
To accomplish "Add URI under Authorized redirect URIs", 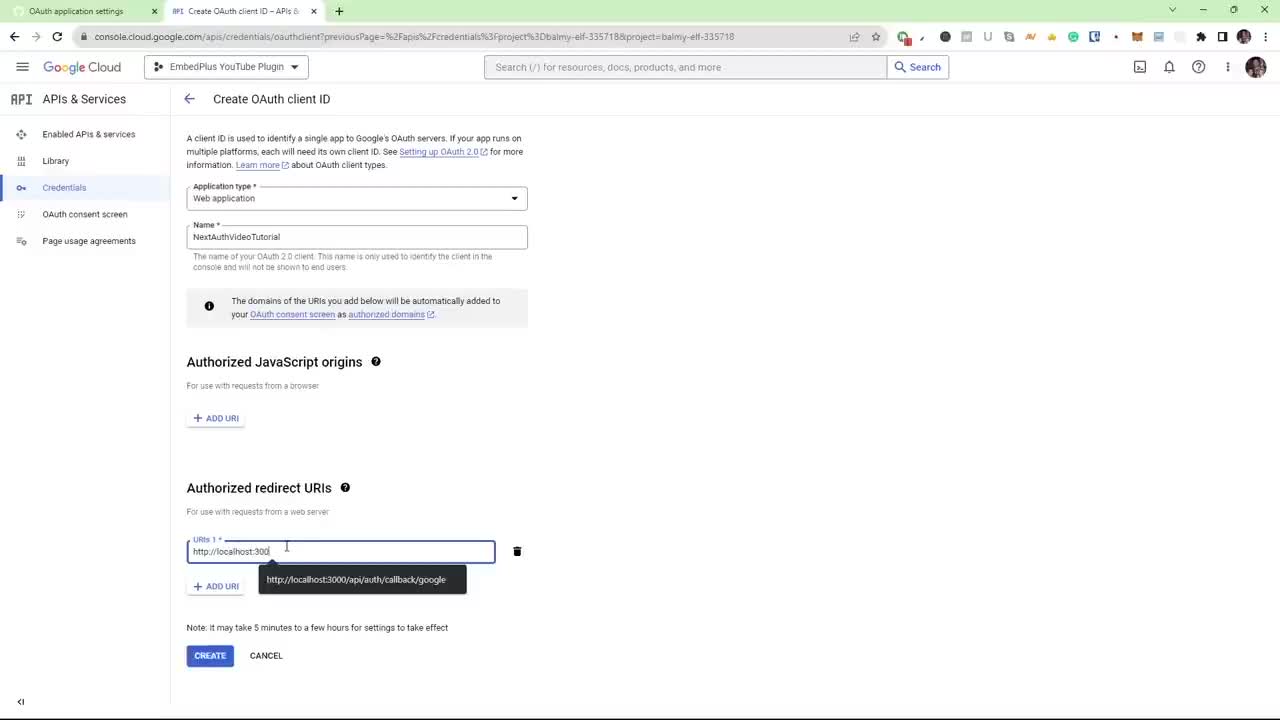I will (216, 586).
